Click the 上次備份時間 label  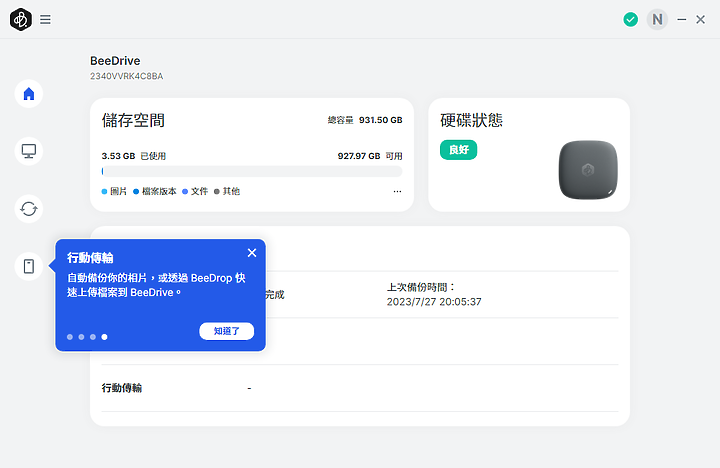tap(421, 288)
